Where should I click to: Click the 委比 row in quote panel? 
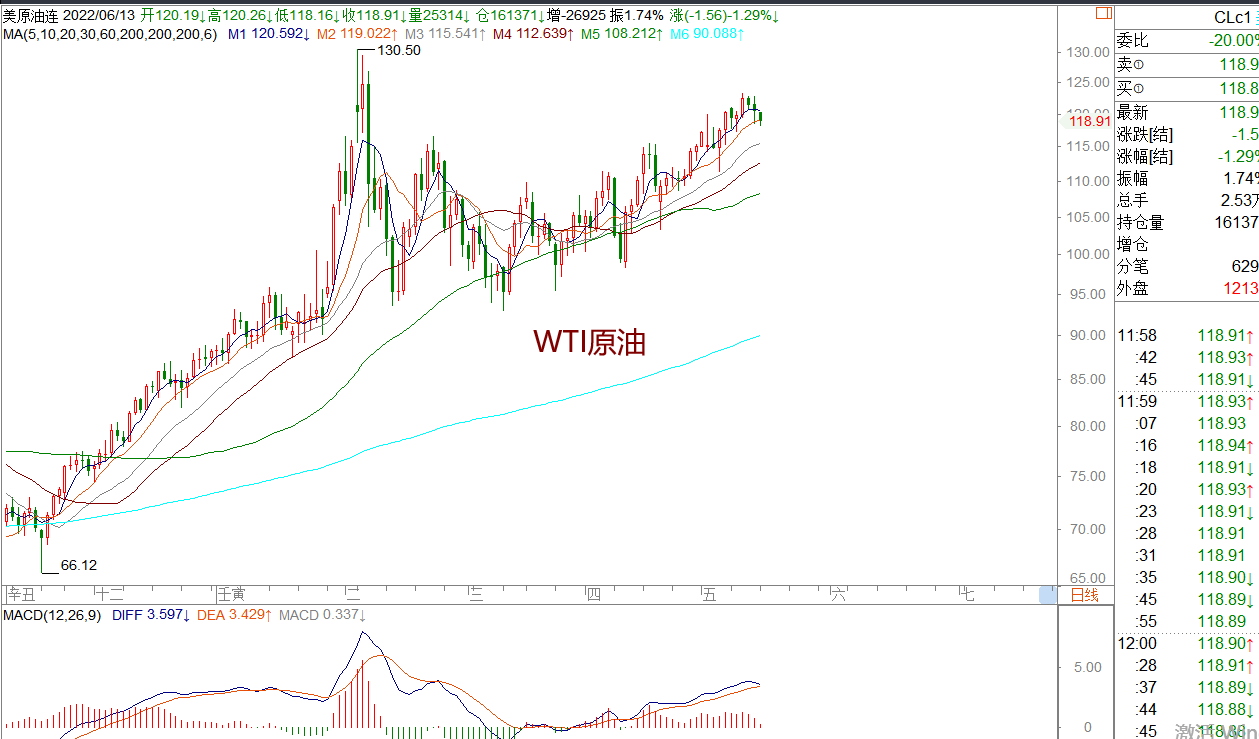pyautogui.click(x=1187, y=41)
